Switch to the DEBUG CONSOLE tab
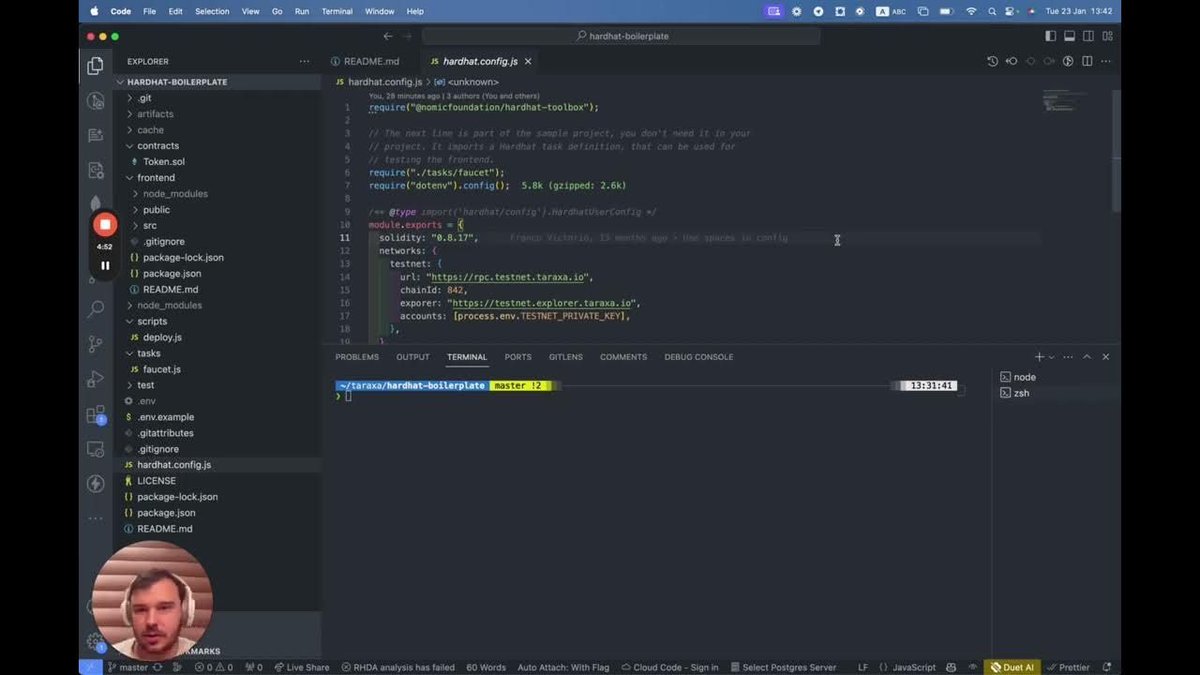The height and width of the screenshot is (675, 1200). 699,357
